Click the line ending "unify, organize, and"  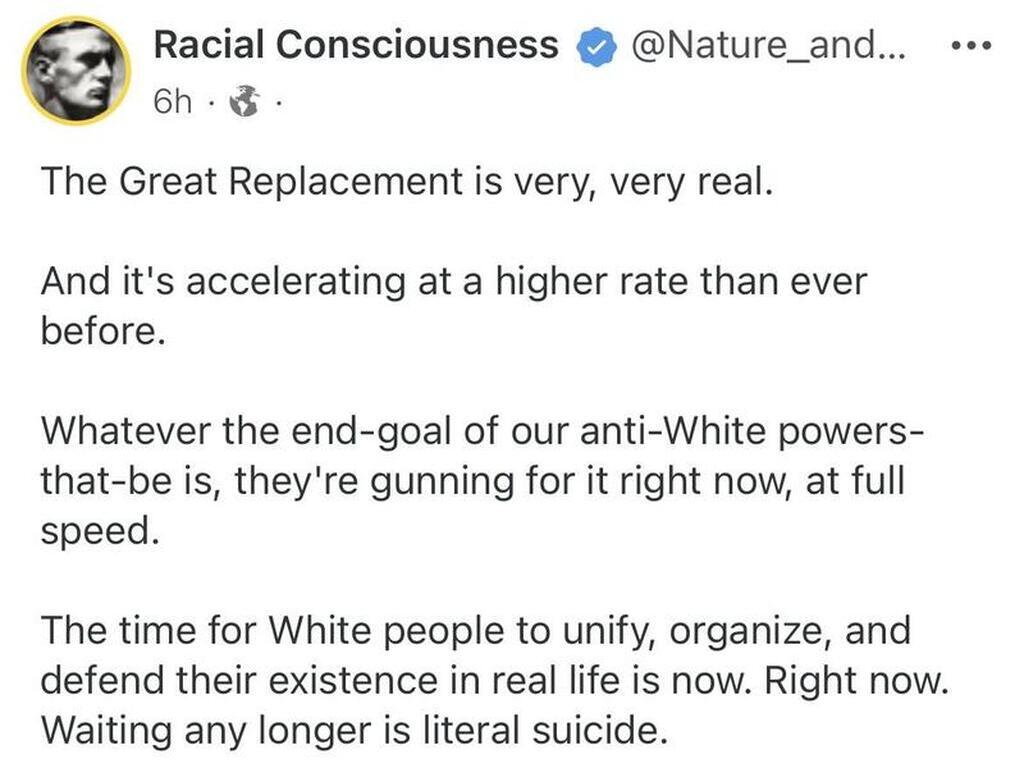coord(475,631)
